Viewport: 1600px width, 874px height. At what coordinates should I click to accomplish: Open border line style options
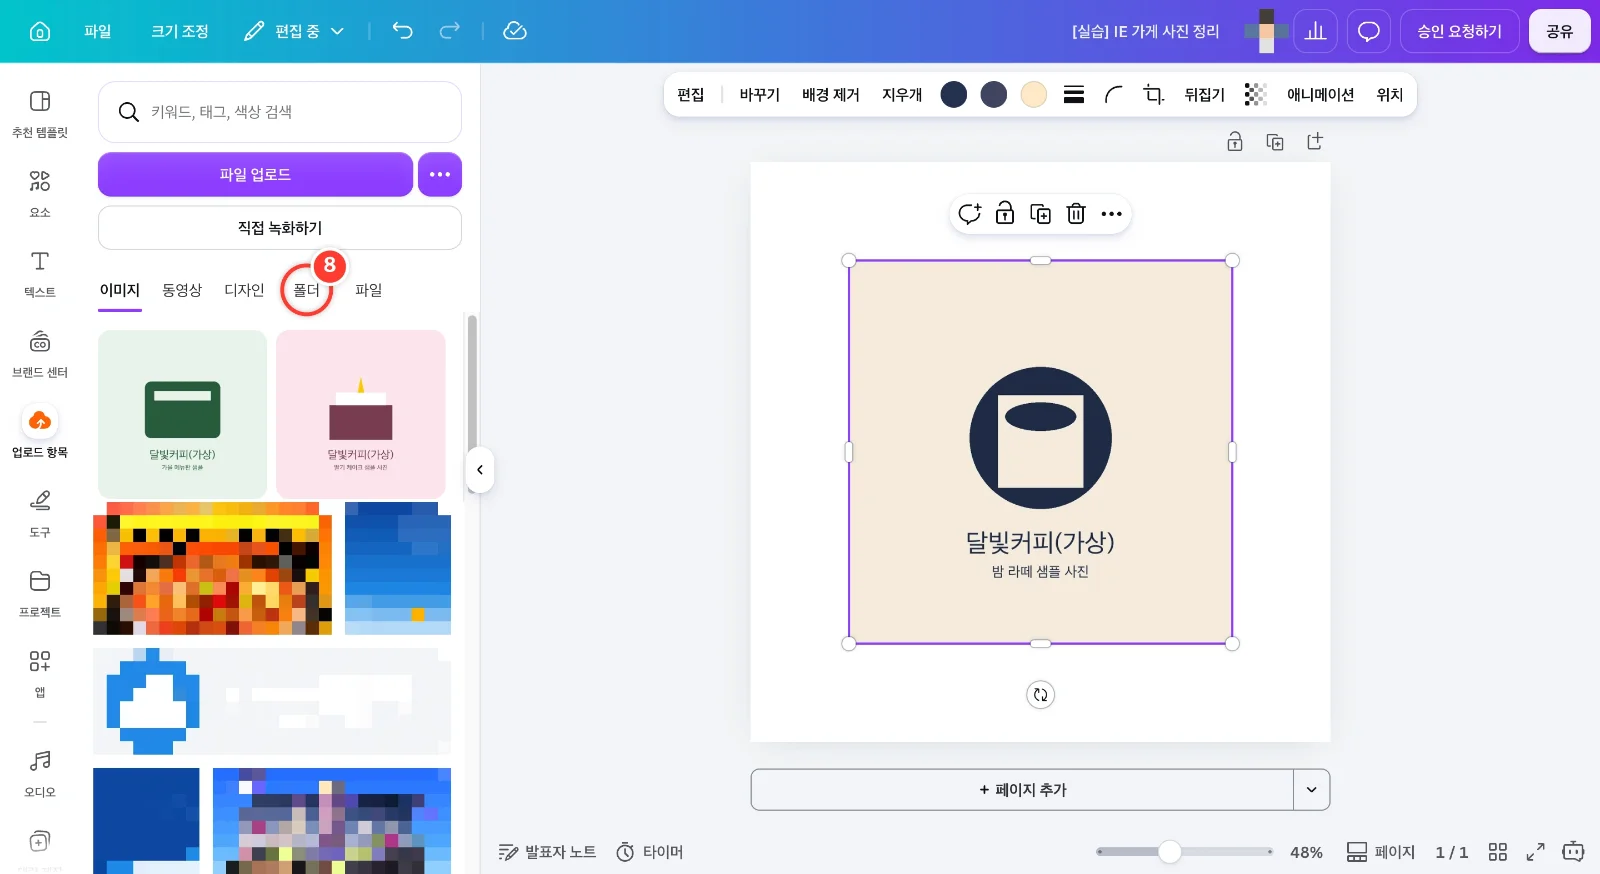click(x=1074, y=94)
